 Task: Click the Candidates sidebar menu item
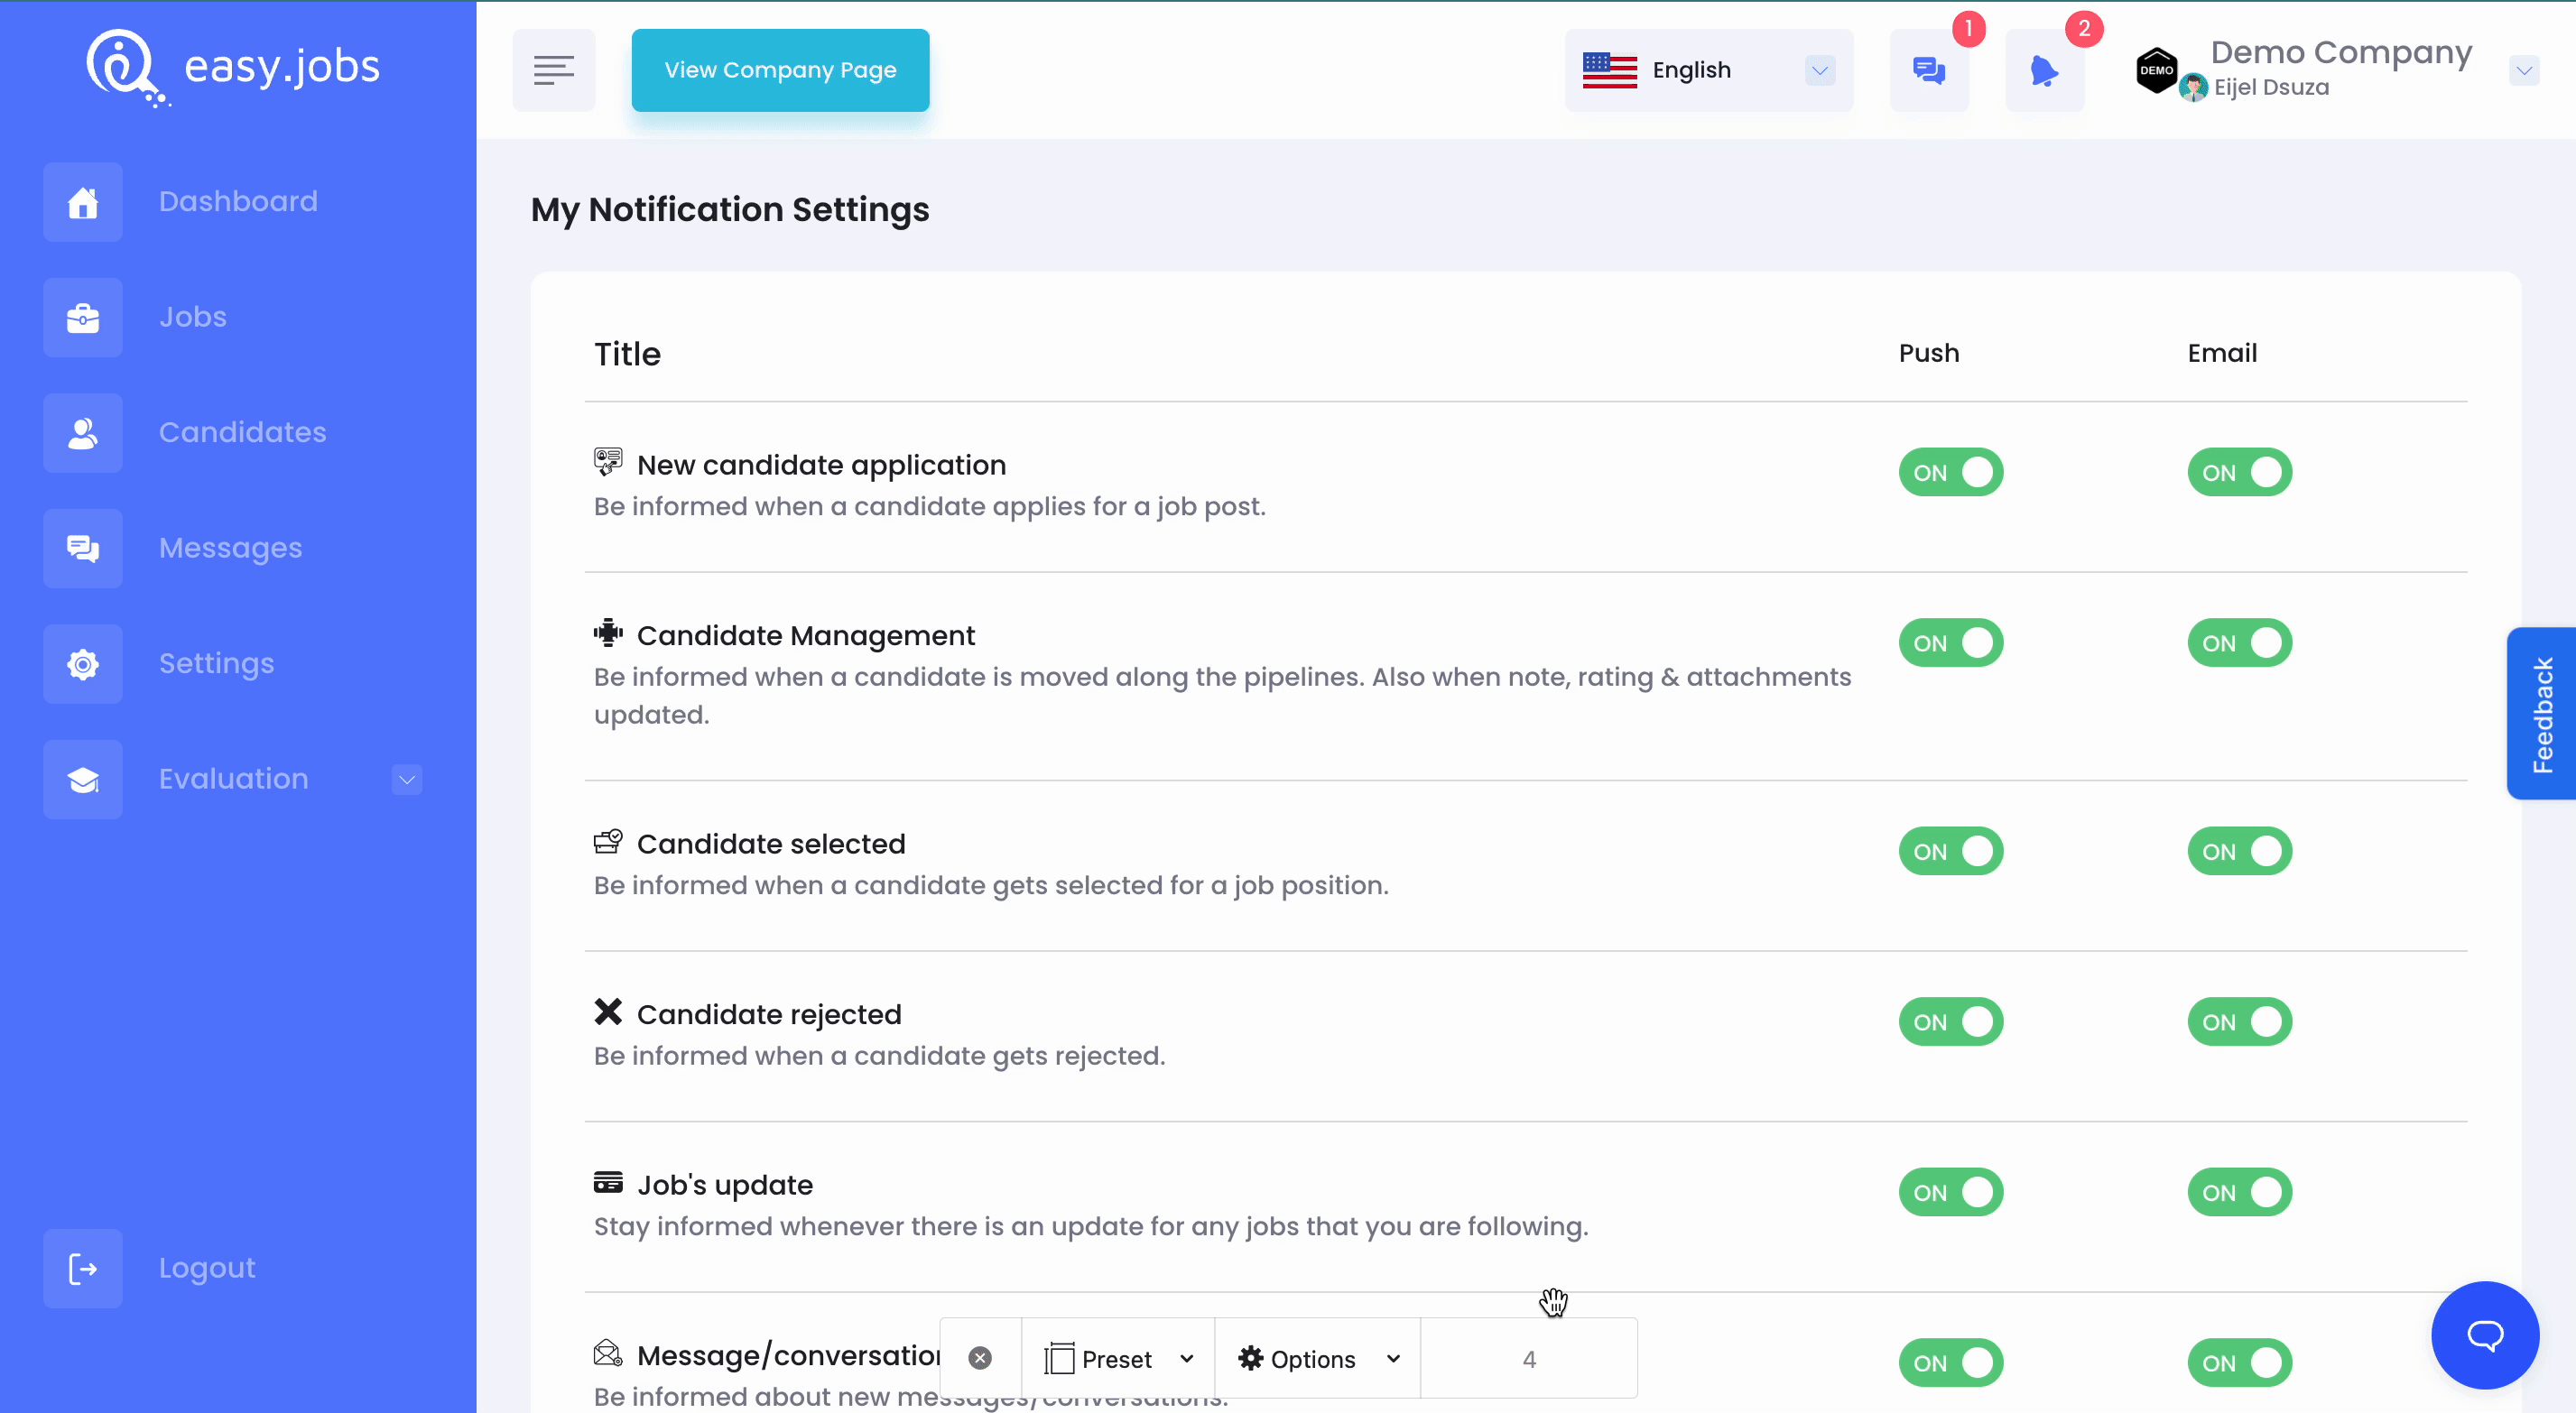244,431
